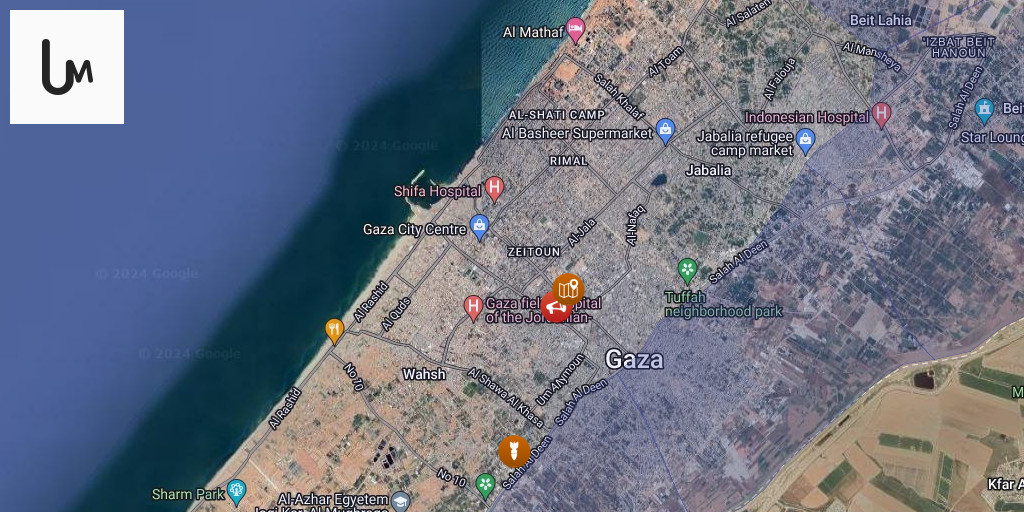Open the Tuffah neighborhood park pin
The width and height of the screenshot is (1024, 512).
click(687, 271)
